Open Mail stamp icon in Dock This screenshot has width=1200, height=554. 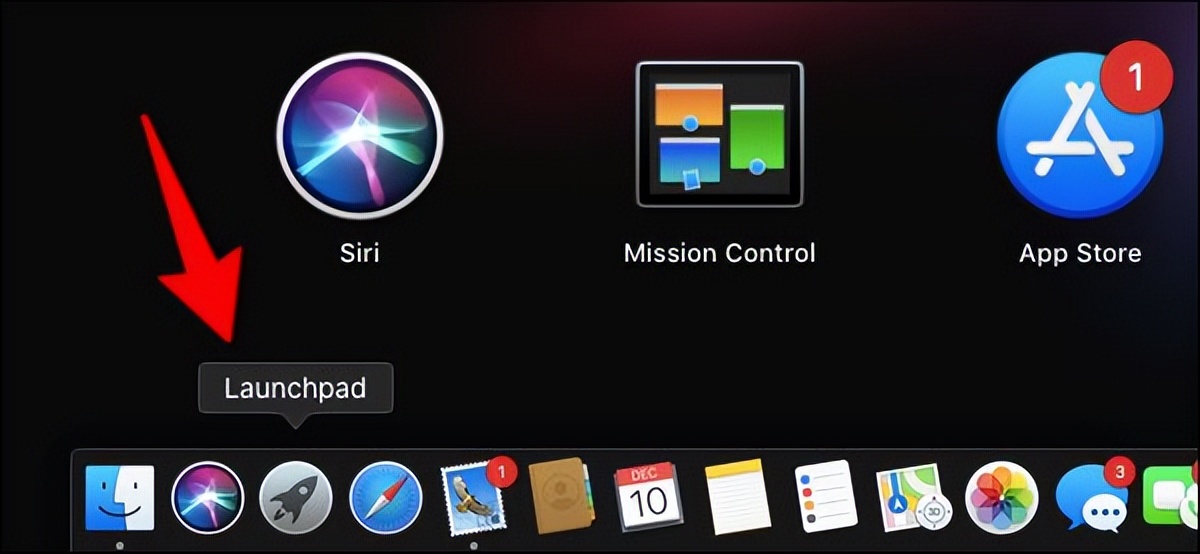pos(475,496)
